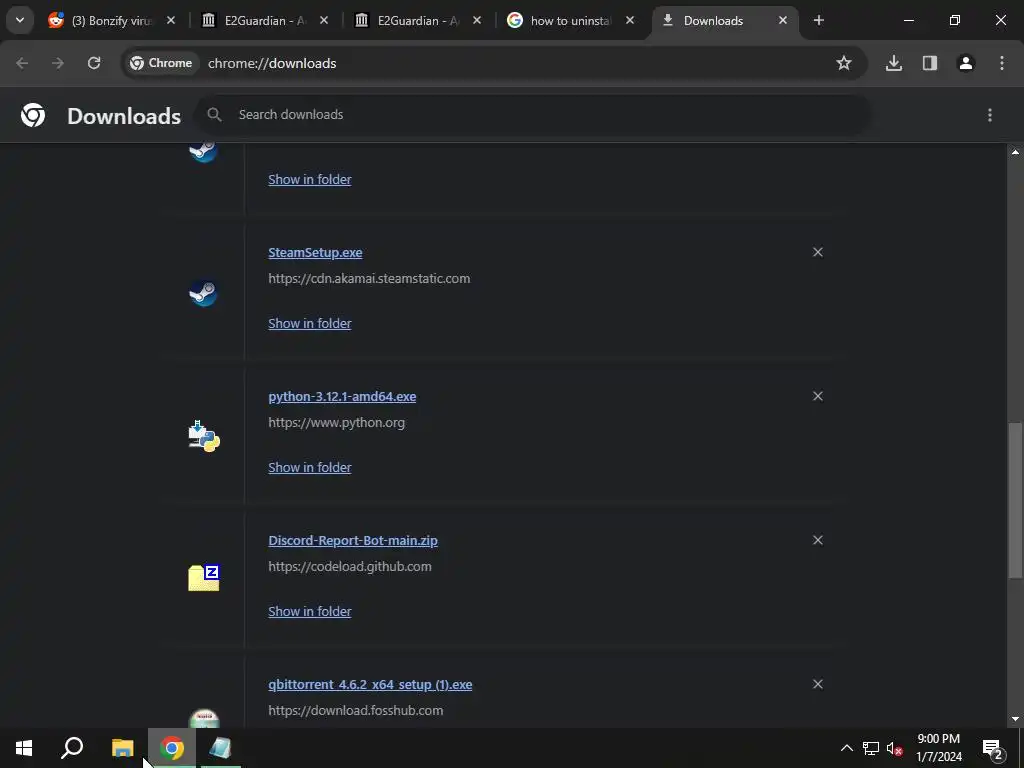The height and width of the screenshot is (768, 1024).
Task: Switch to the Bonzify virus Reddit tab
Action: coord(112,21)
